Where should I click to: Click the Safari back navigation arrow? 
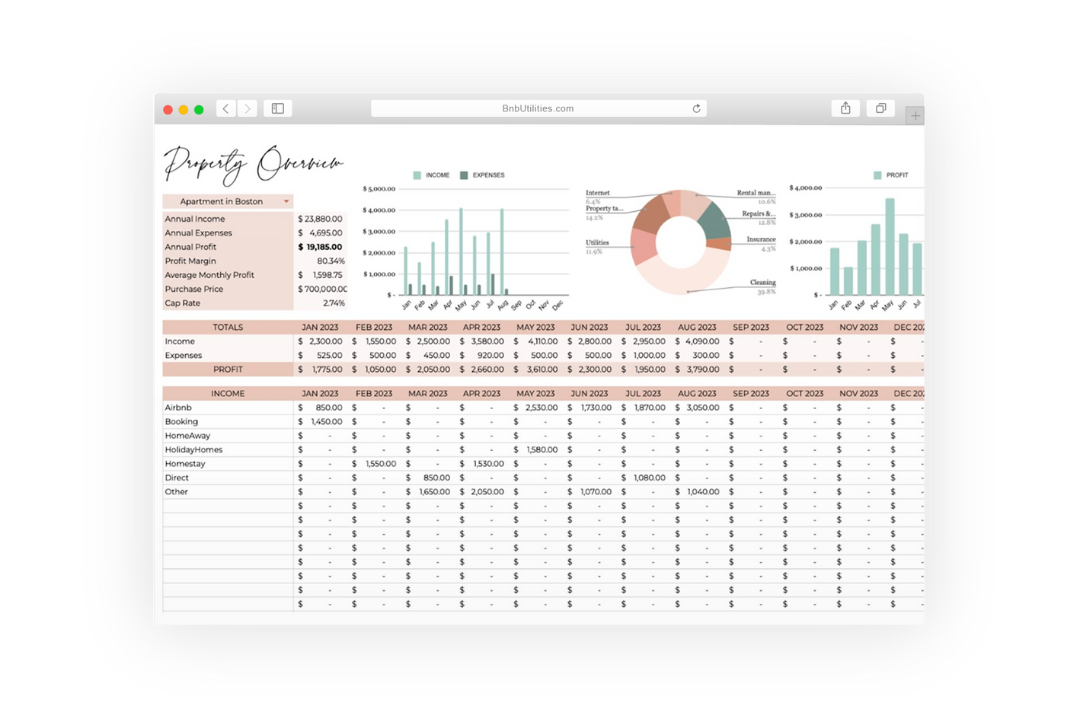tap(226, 108)
